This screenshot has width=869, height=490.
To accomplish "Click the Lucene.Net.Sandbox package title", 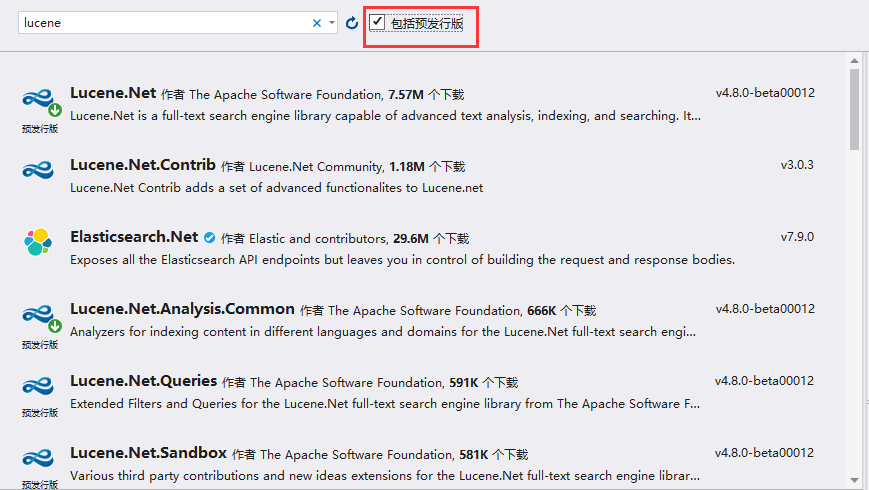I will pos(149,453).
